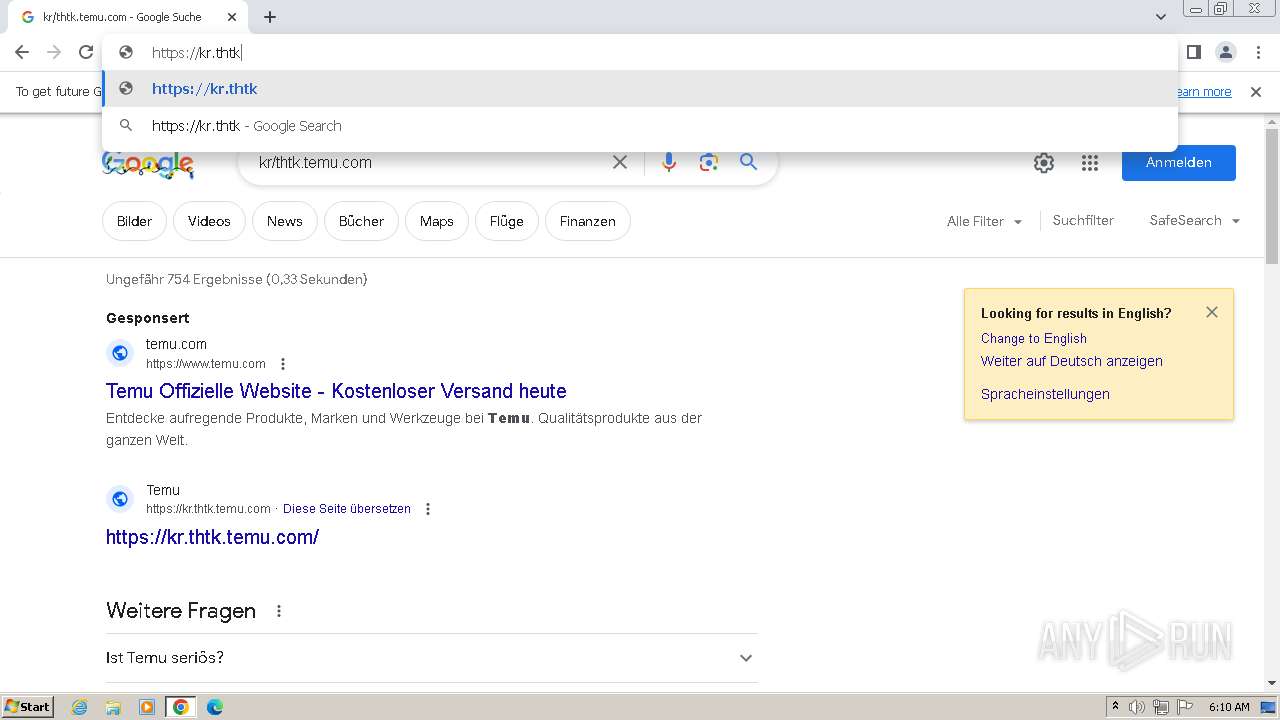Viewport: 1280px width, 720px height.
Task: Click Weiter auf Deutsch anzeigen link
Action: coord(1071,361)
